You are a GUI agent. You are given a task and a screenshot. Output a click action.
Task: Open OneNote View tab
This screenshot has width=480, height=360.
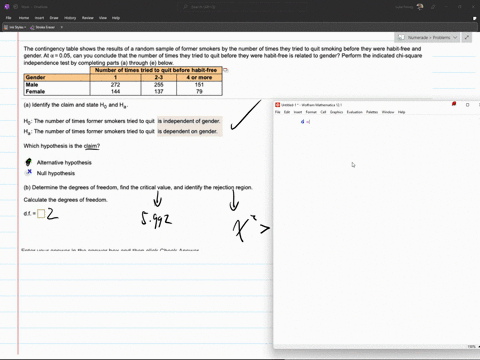[103, 18]
